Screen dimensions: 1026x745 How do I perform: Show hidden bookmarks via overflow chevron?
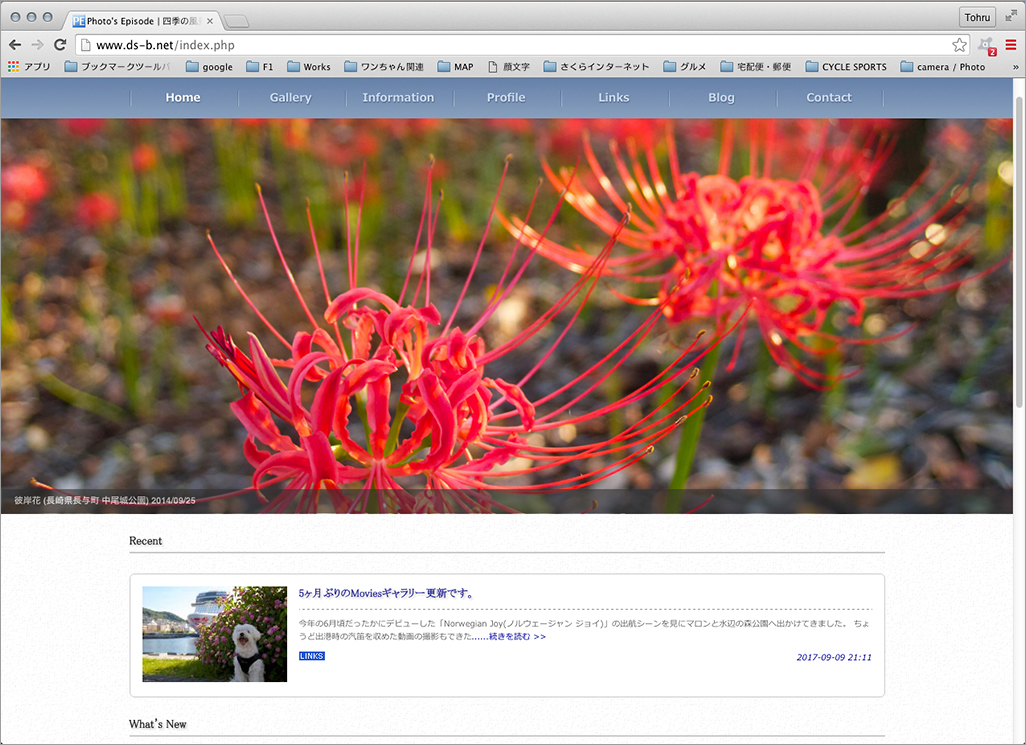[x=1015, y=67]
